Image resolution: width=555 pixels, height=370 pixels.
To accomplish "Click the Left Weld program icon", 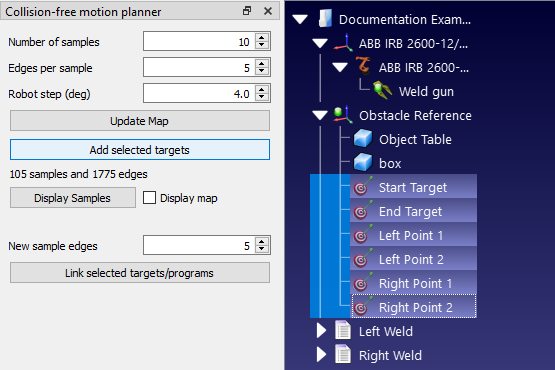I will coord(343,330).
